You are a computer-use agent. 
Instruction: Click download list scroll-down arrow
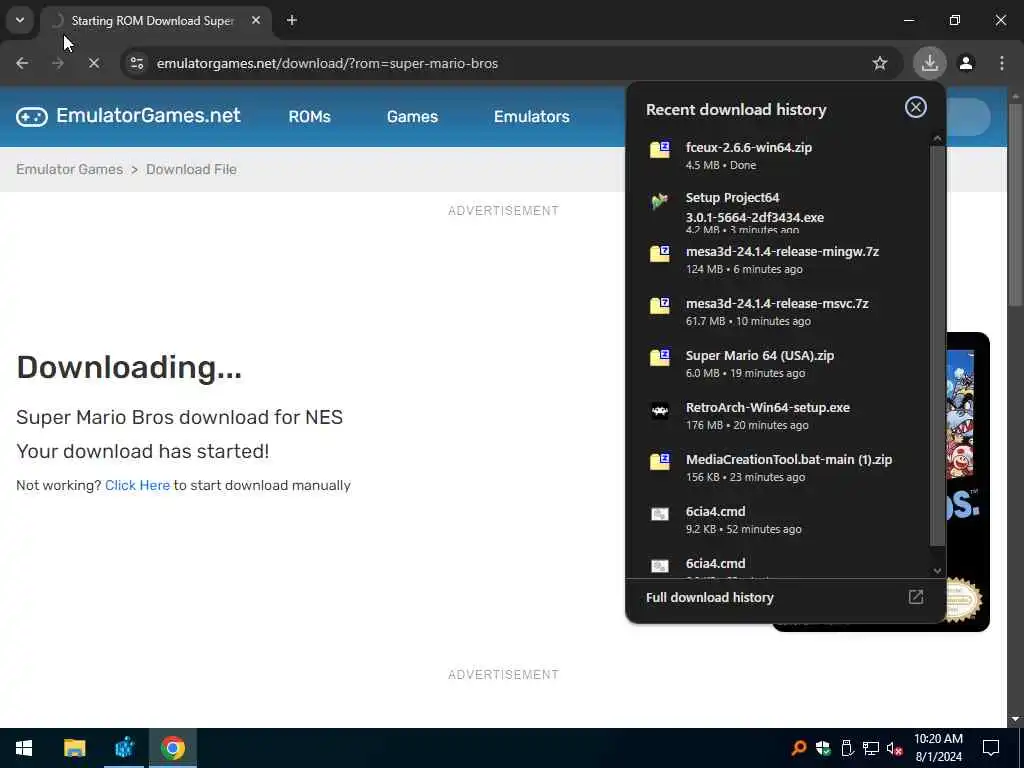[x=937, y=571]
